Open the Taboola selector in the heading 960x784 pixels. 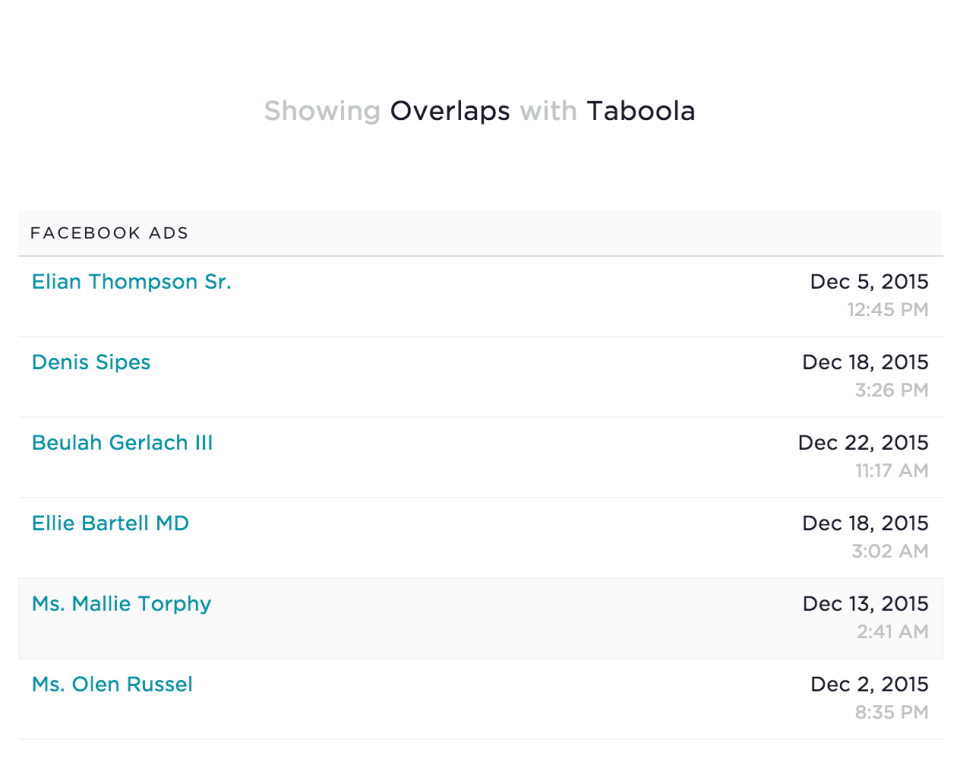tap(640, 111)
